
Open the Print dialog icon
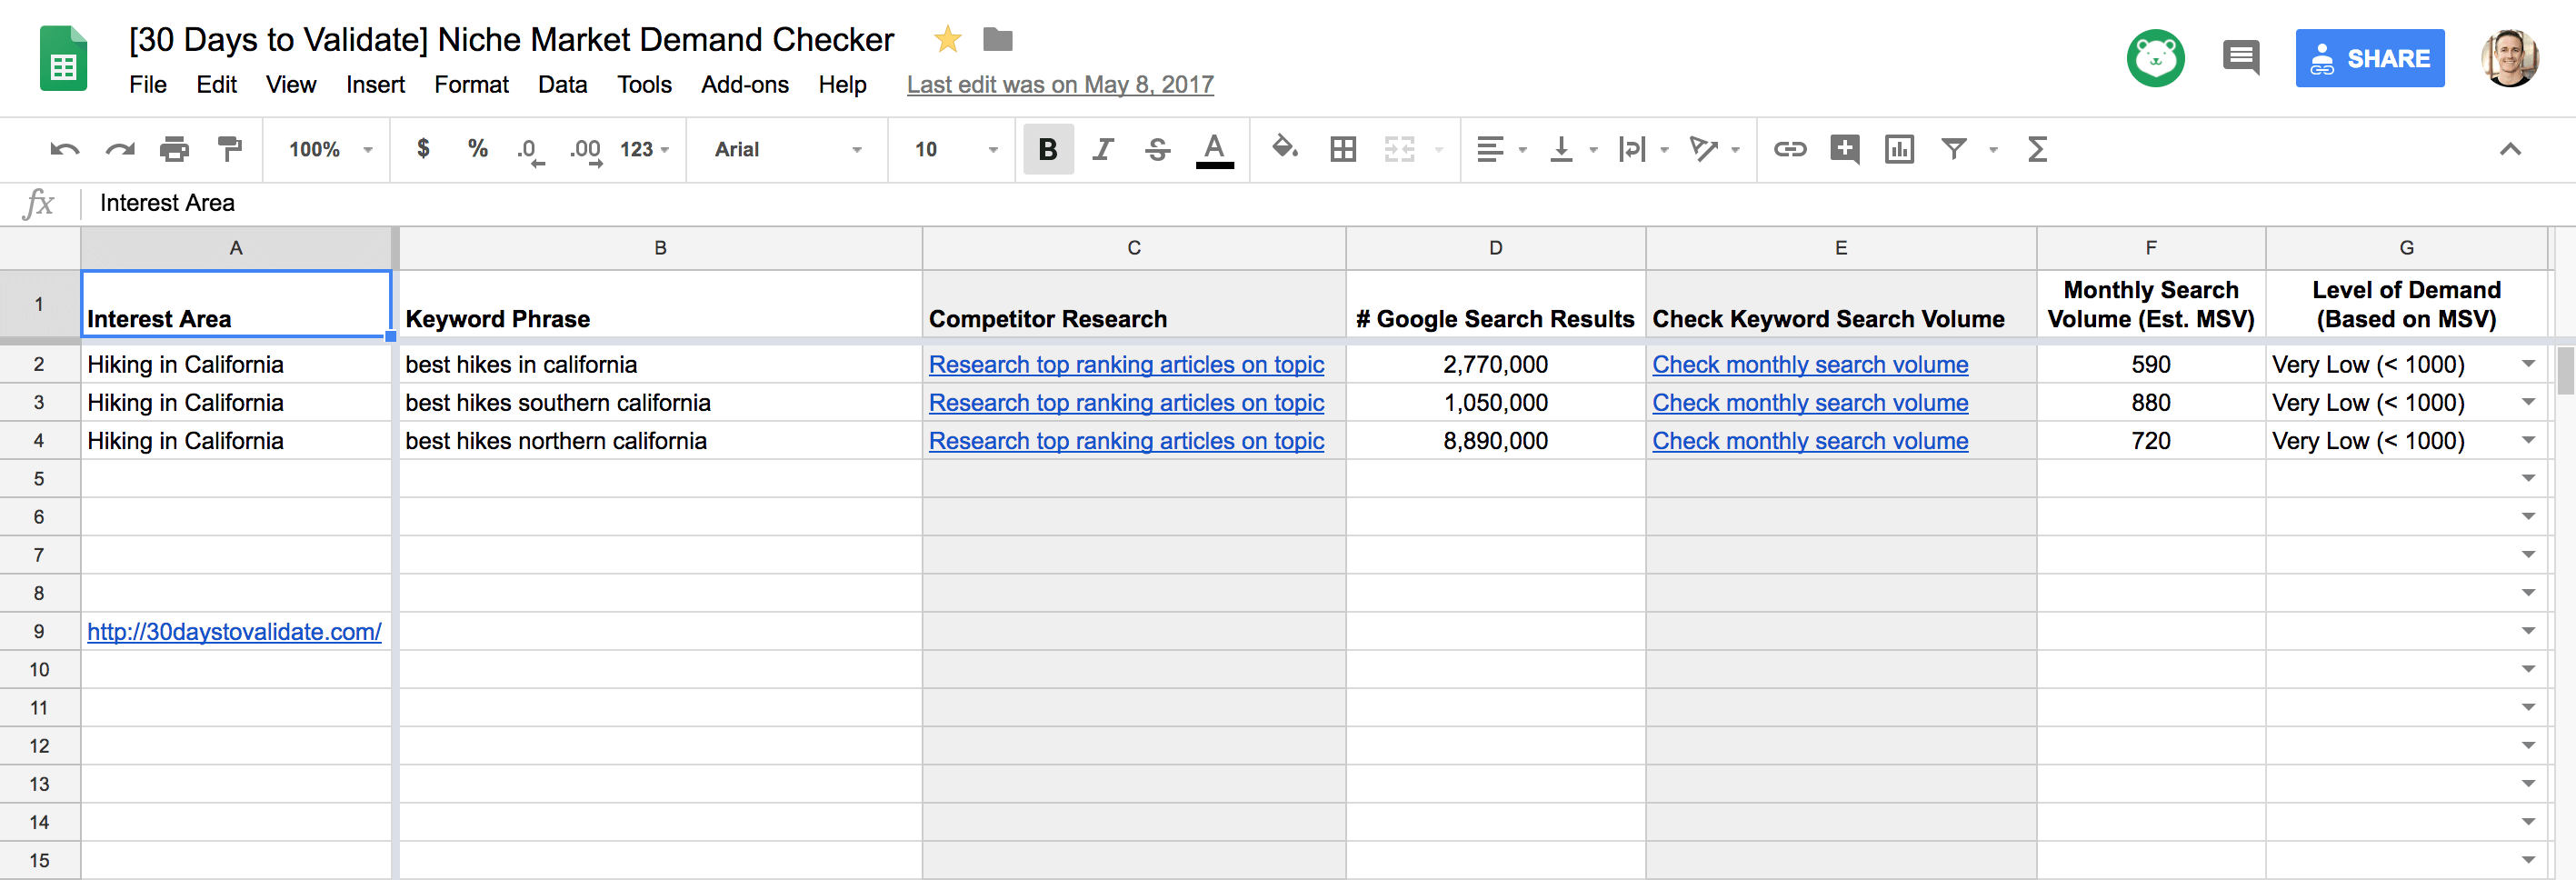(174, 149)
